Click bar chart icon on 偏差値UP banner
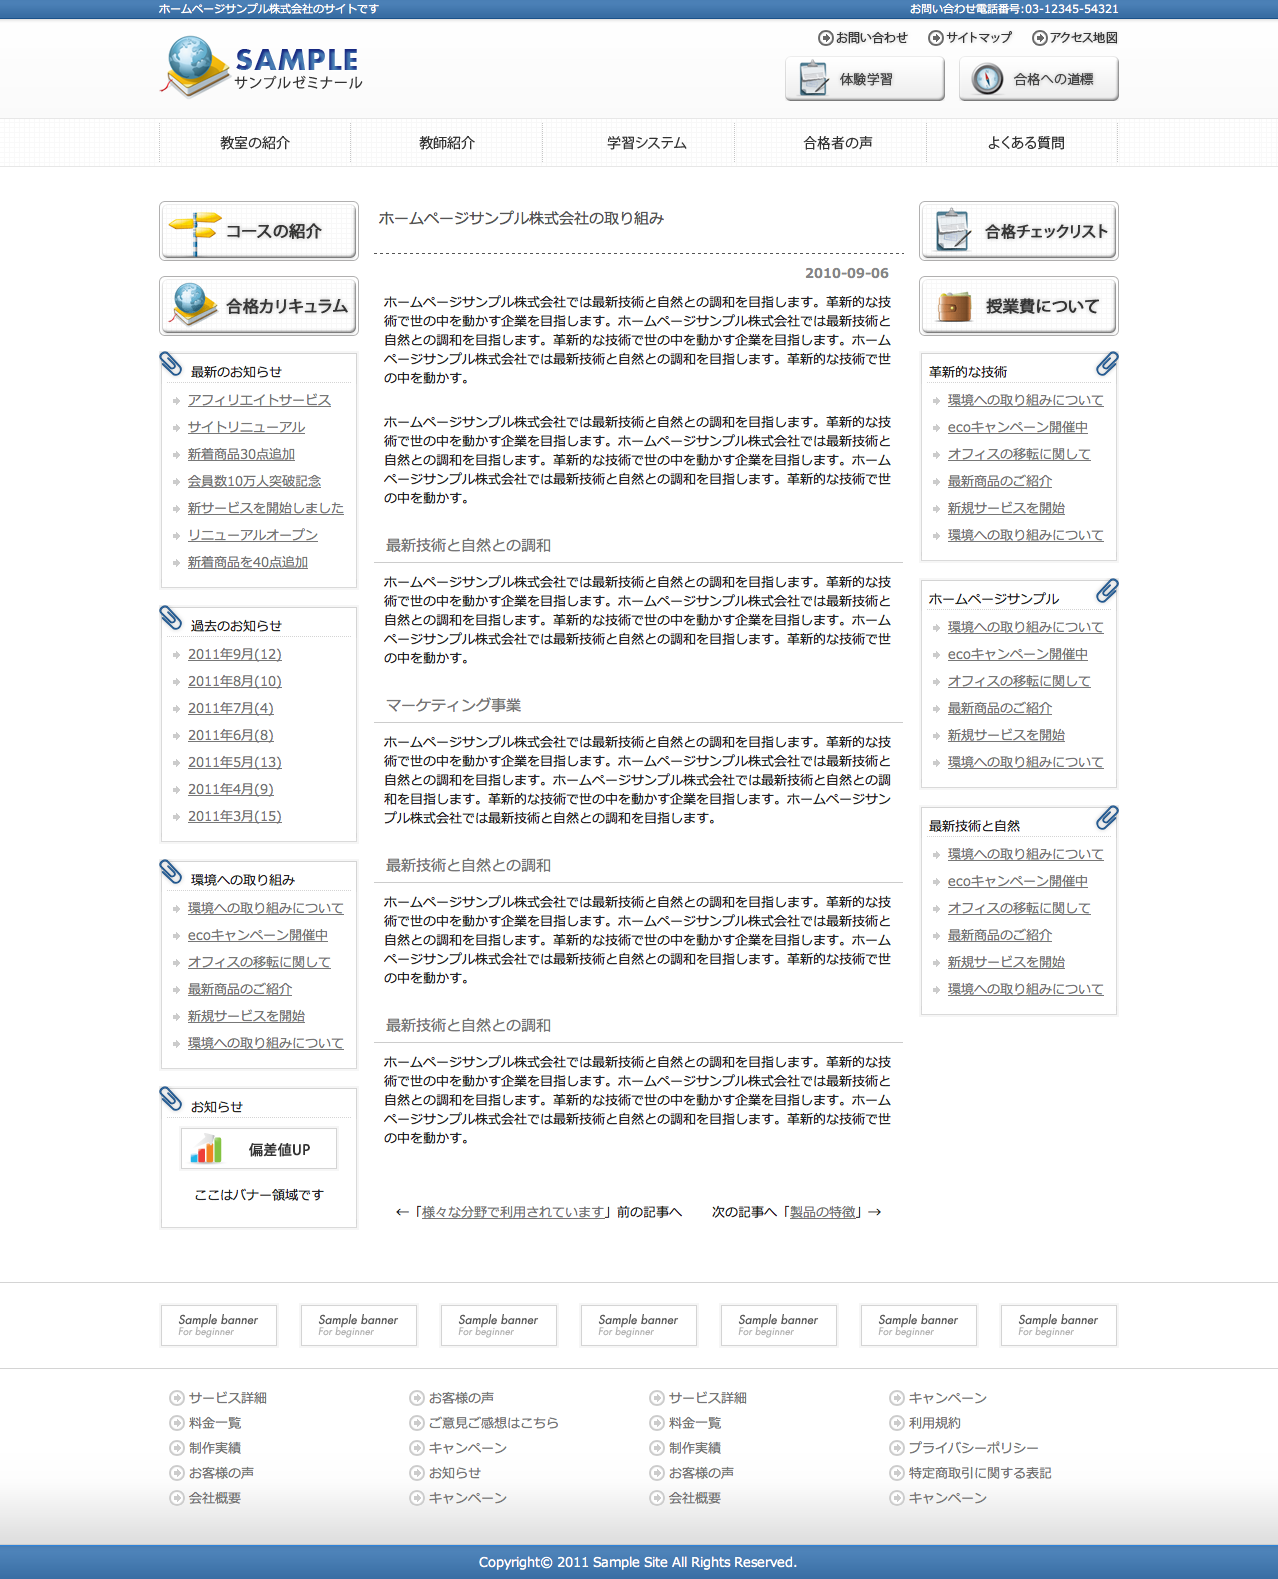 click(x=206, y=1149)
